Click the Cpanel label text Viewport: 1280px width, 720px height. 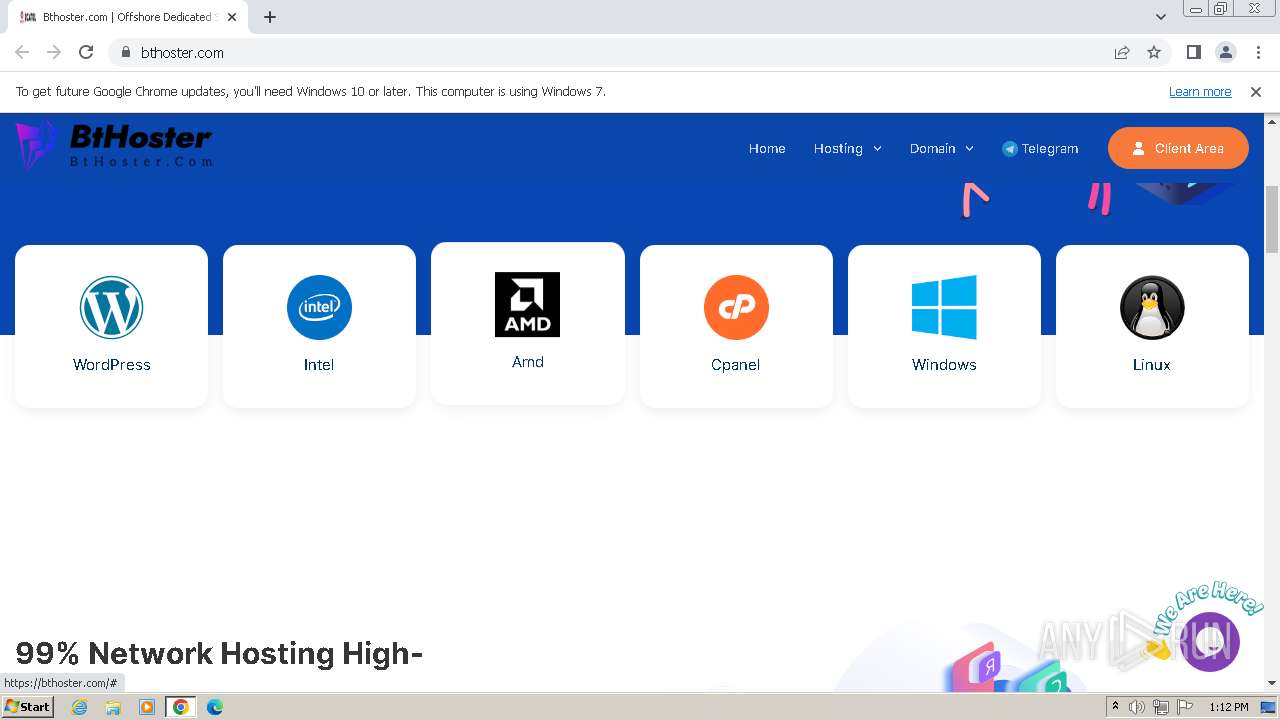coord(736,365)
